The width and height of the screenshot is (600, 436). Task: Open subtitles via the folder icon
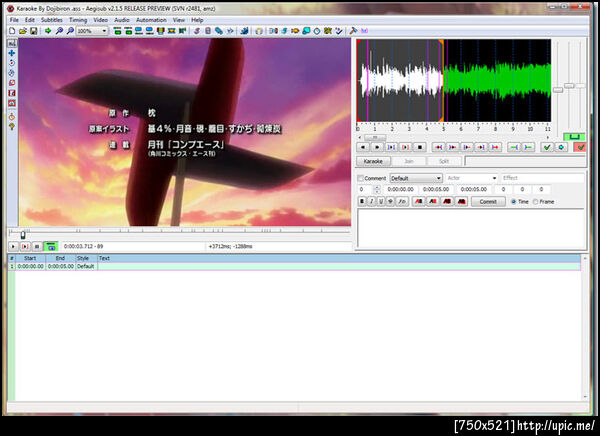(x=23, y=31)
